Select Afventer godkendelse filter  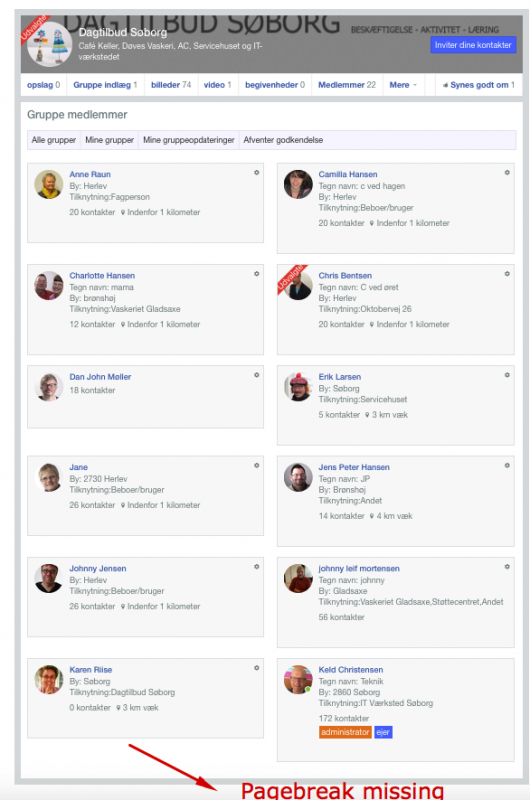click(283, 140)
